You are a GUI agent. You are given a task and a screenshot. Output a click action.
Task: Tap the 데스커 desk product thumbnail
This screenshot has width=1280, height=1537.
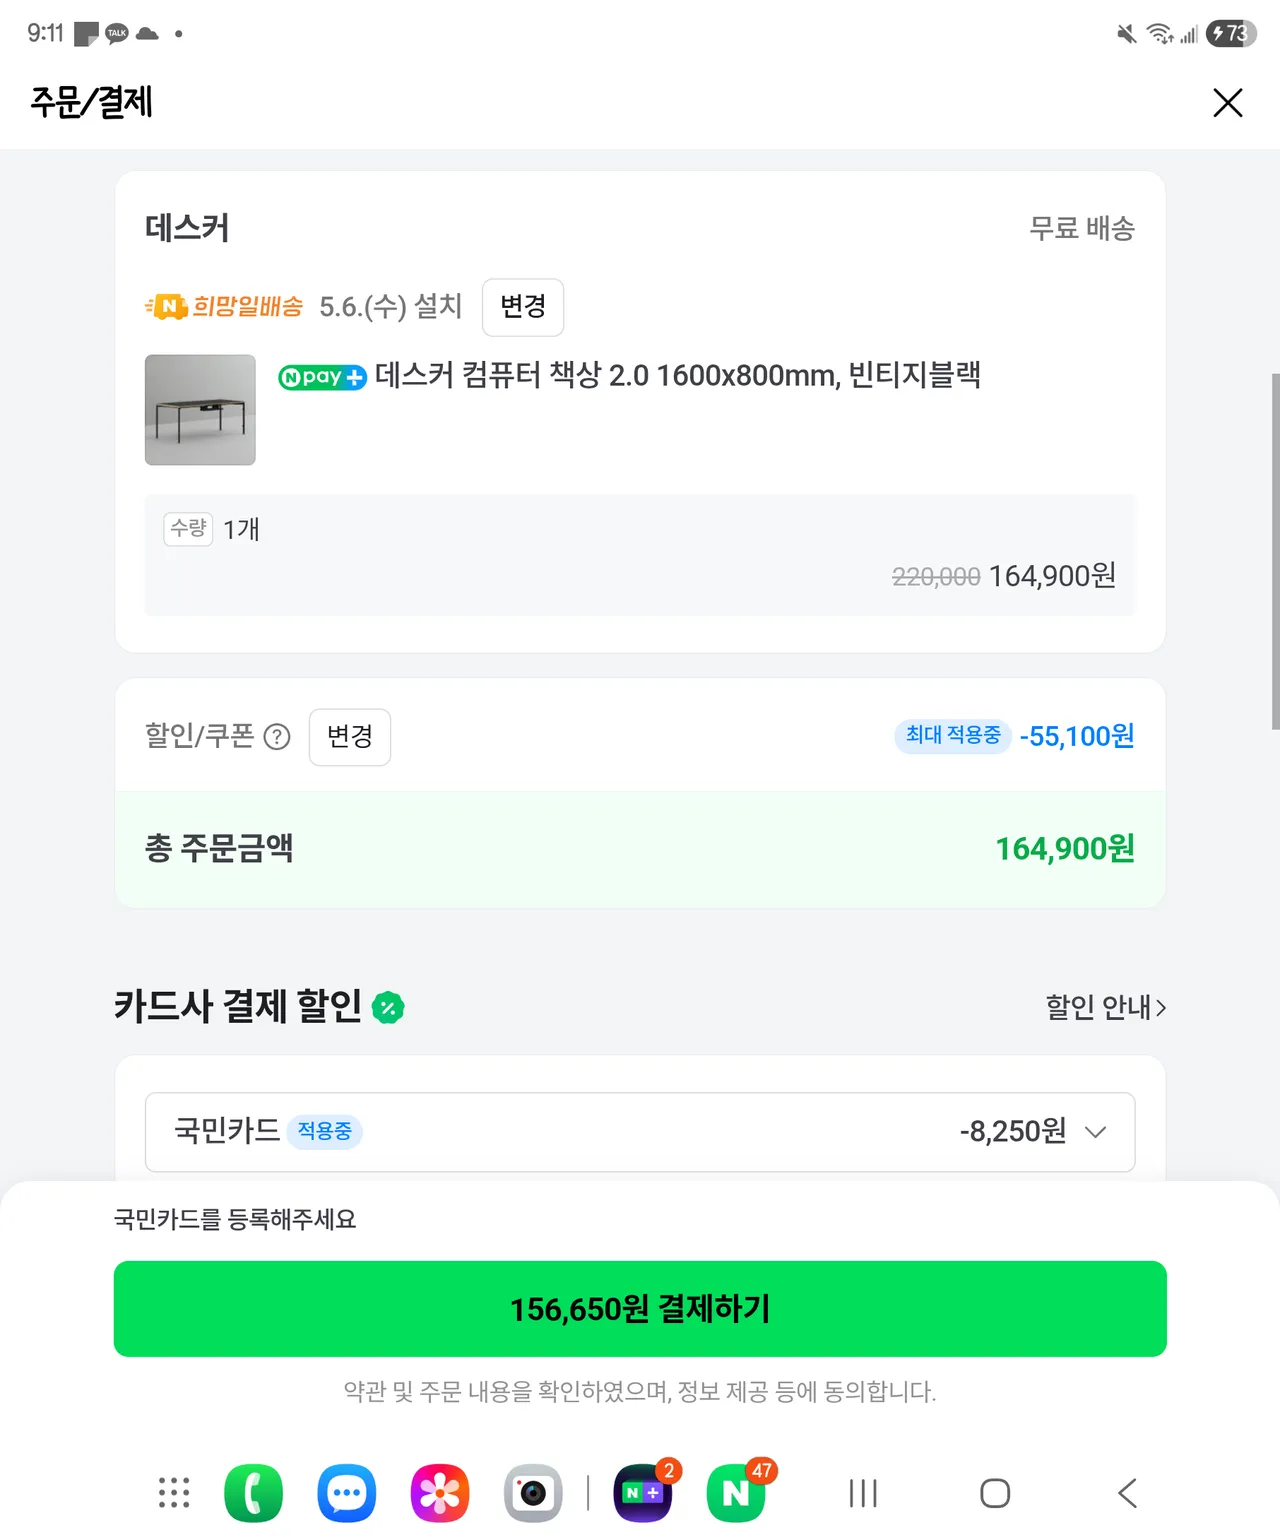tap(200, 410)
